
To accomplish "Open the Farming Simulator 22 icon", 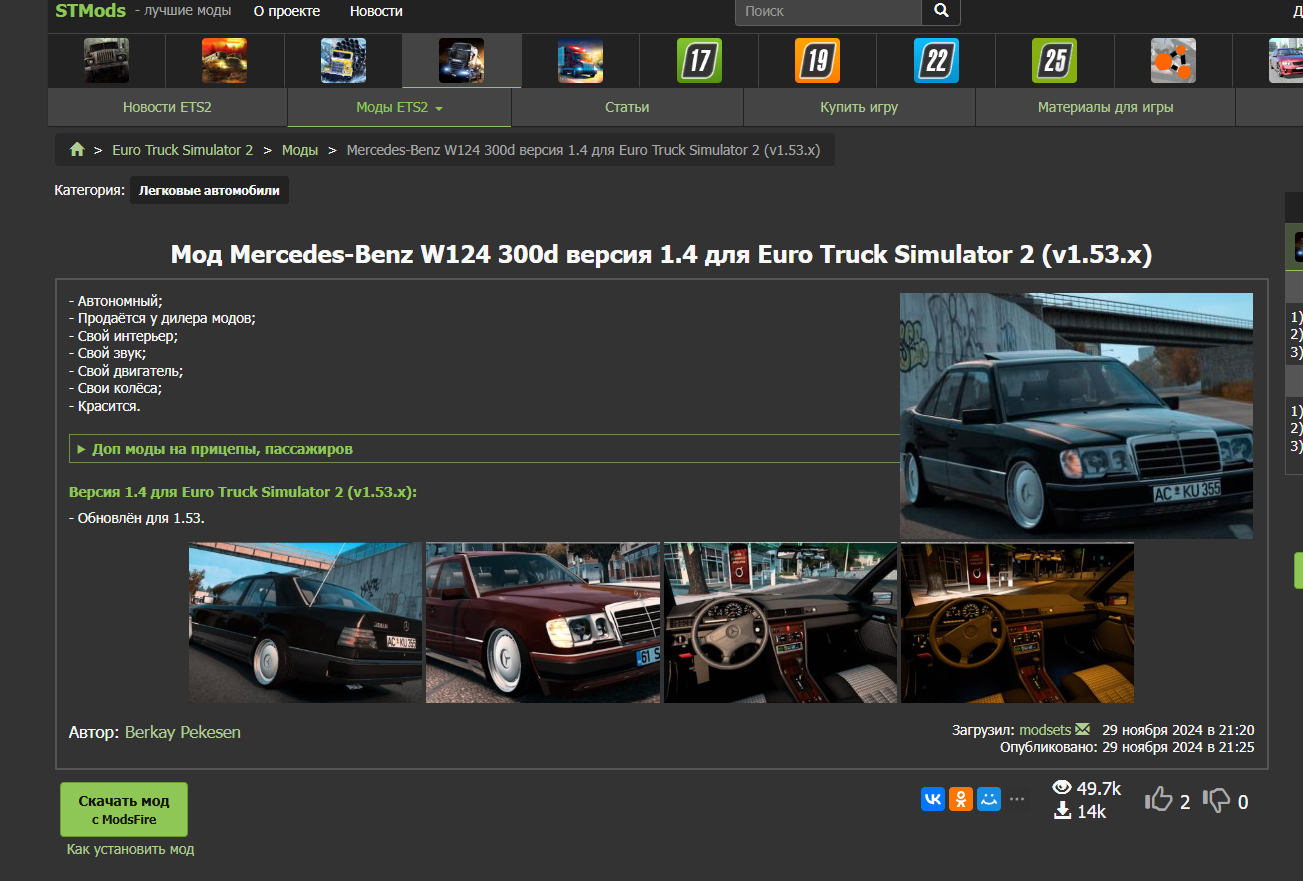I will pos(936,60).
